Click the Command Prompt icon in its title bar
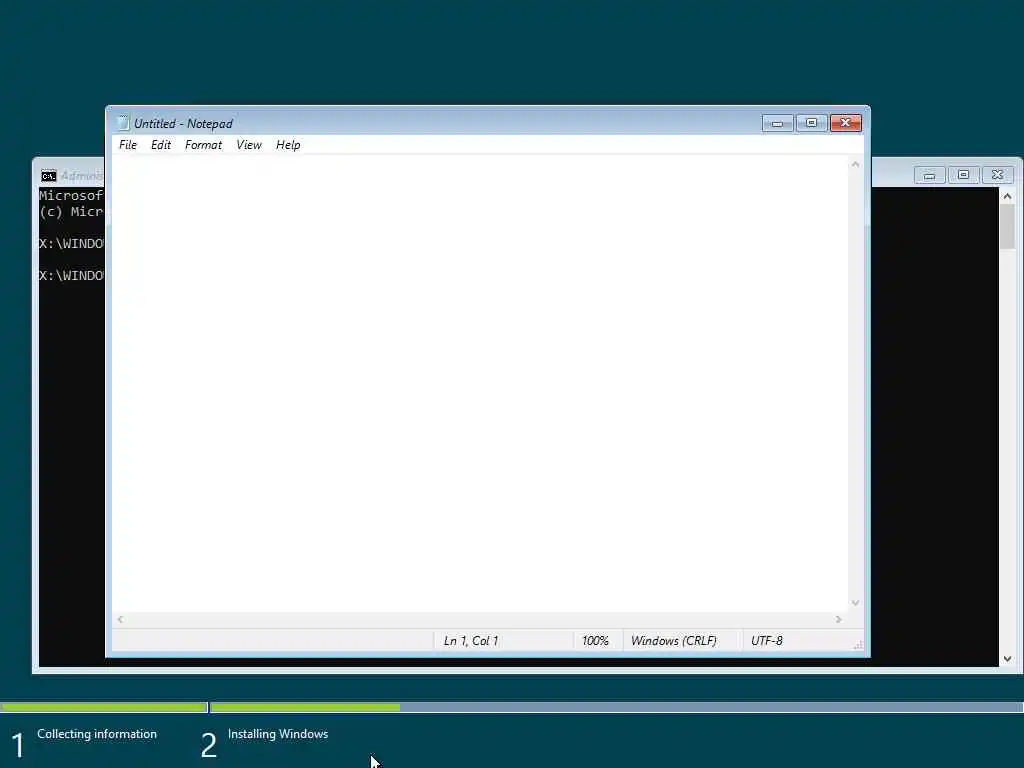 pos(48,176)
